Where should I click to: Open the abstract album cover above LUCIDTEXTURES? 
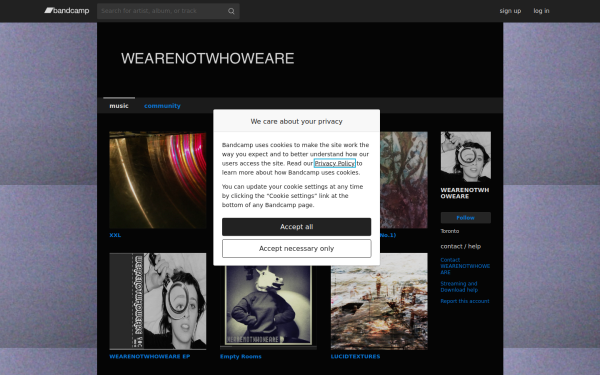[404, 180]
